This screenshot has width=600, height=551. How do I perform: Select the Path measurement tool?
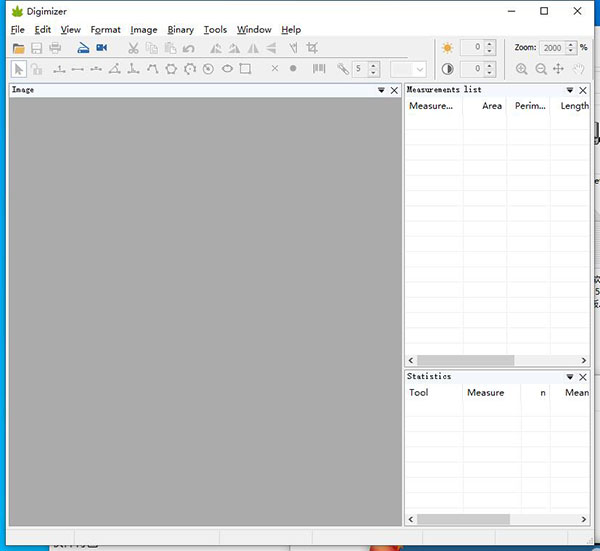[x=152, y=69]
